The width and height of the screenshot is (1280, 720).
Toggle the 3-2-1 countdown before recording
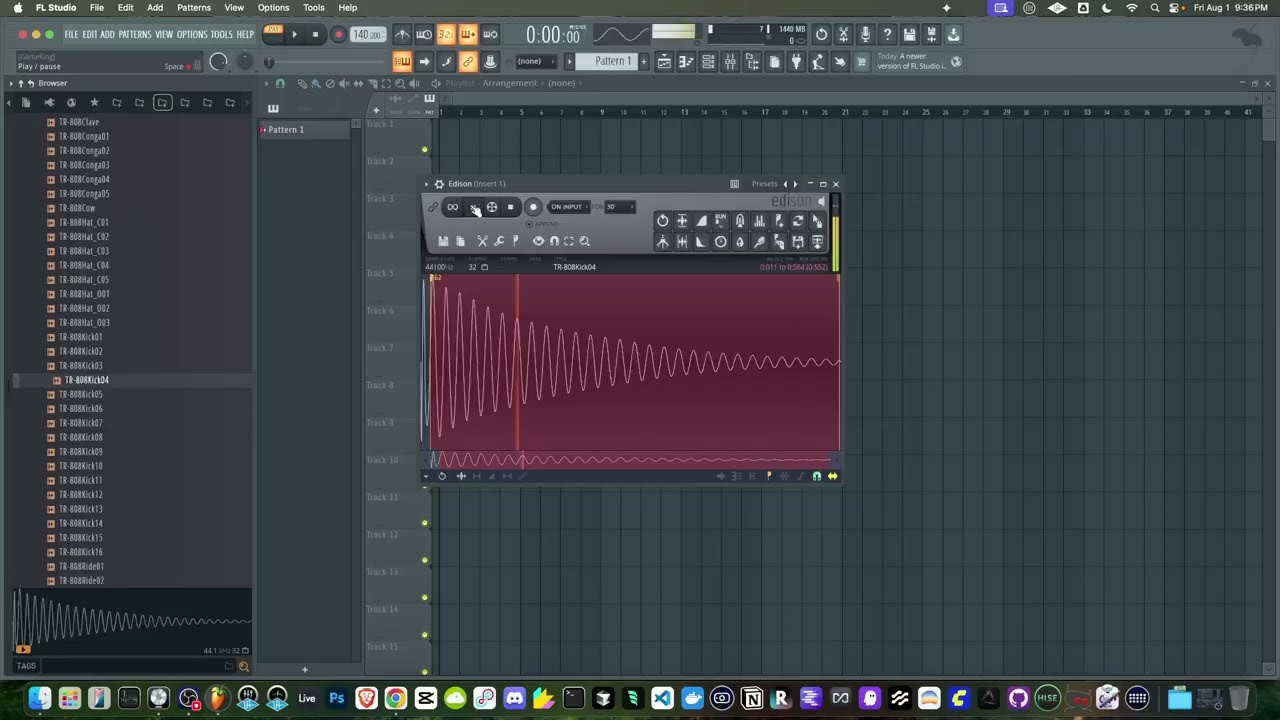[x=445, y=34]
